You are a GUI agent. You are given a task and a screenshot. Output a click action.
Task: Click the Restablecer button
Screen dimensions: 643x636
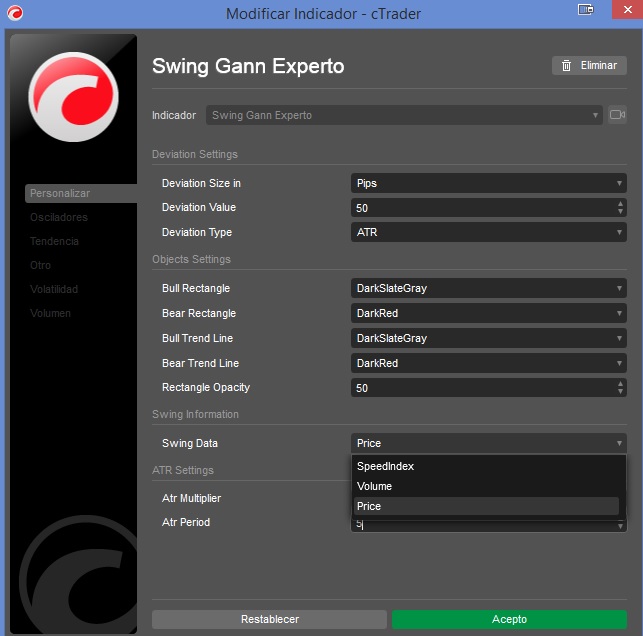tap(269, 619)
